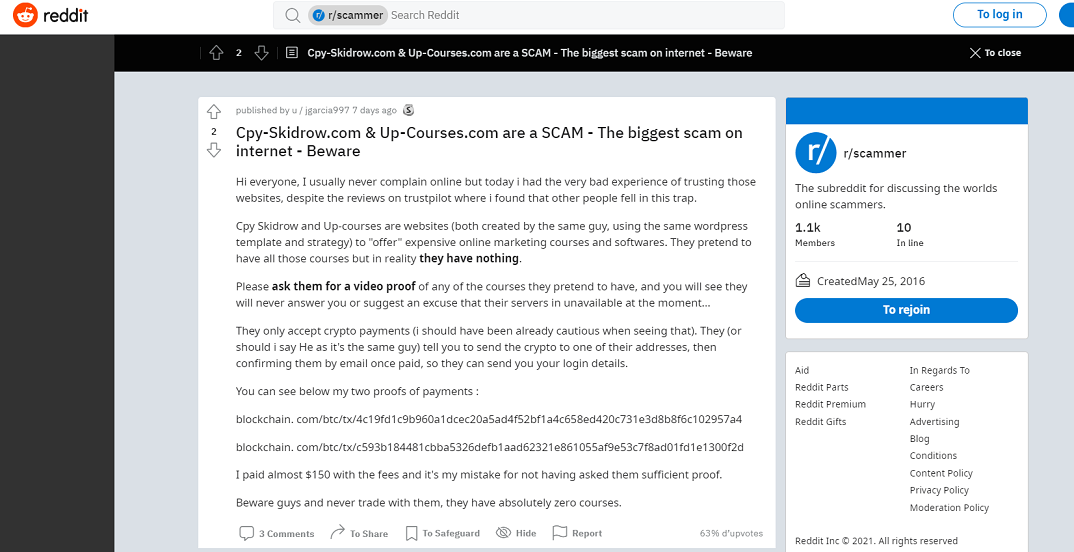
Task: Open the Reddit Premium footer link
Action: click(x=830, y=405)
